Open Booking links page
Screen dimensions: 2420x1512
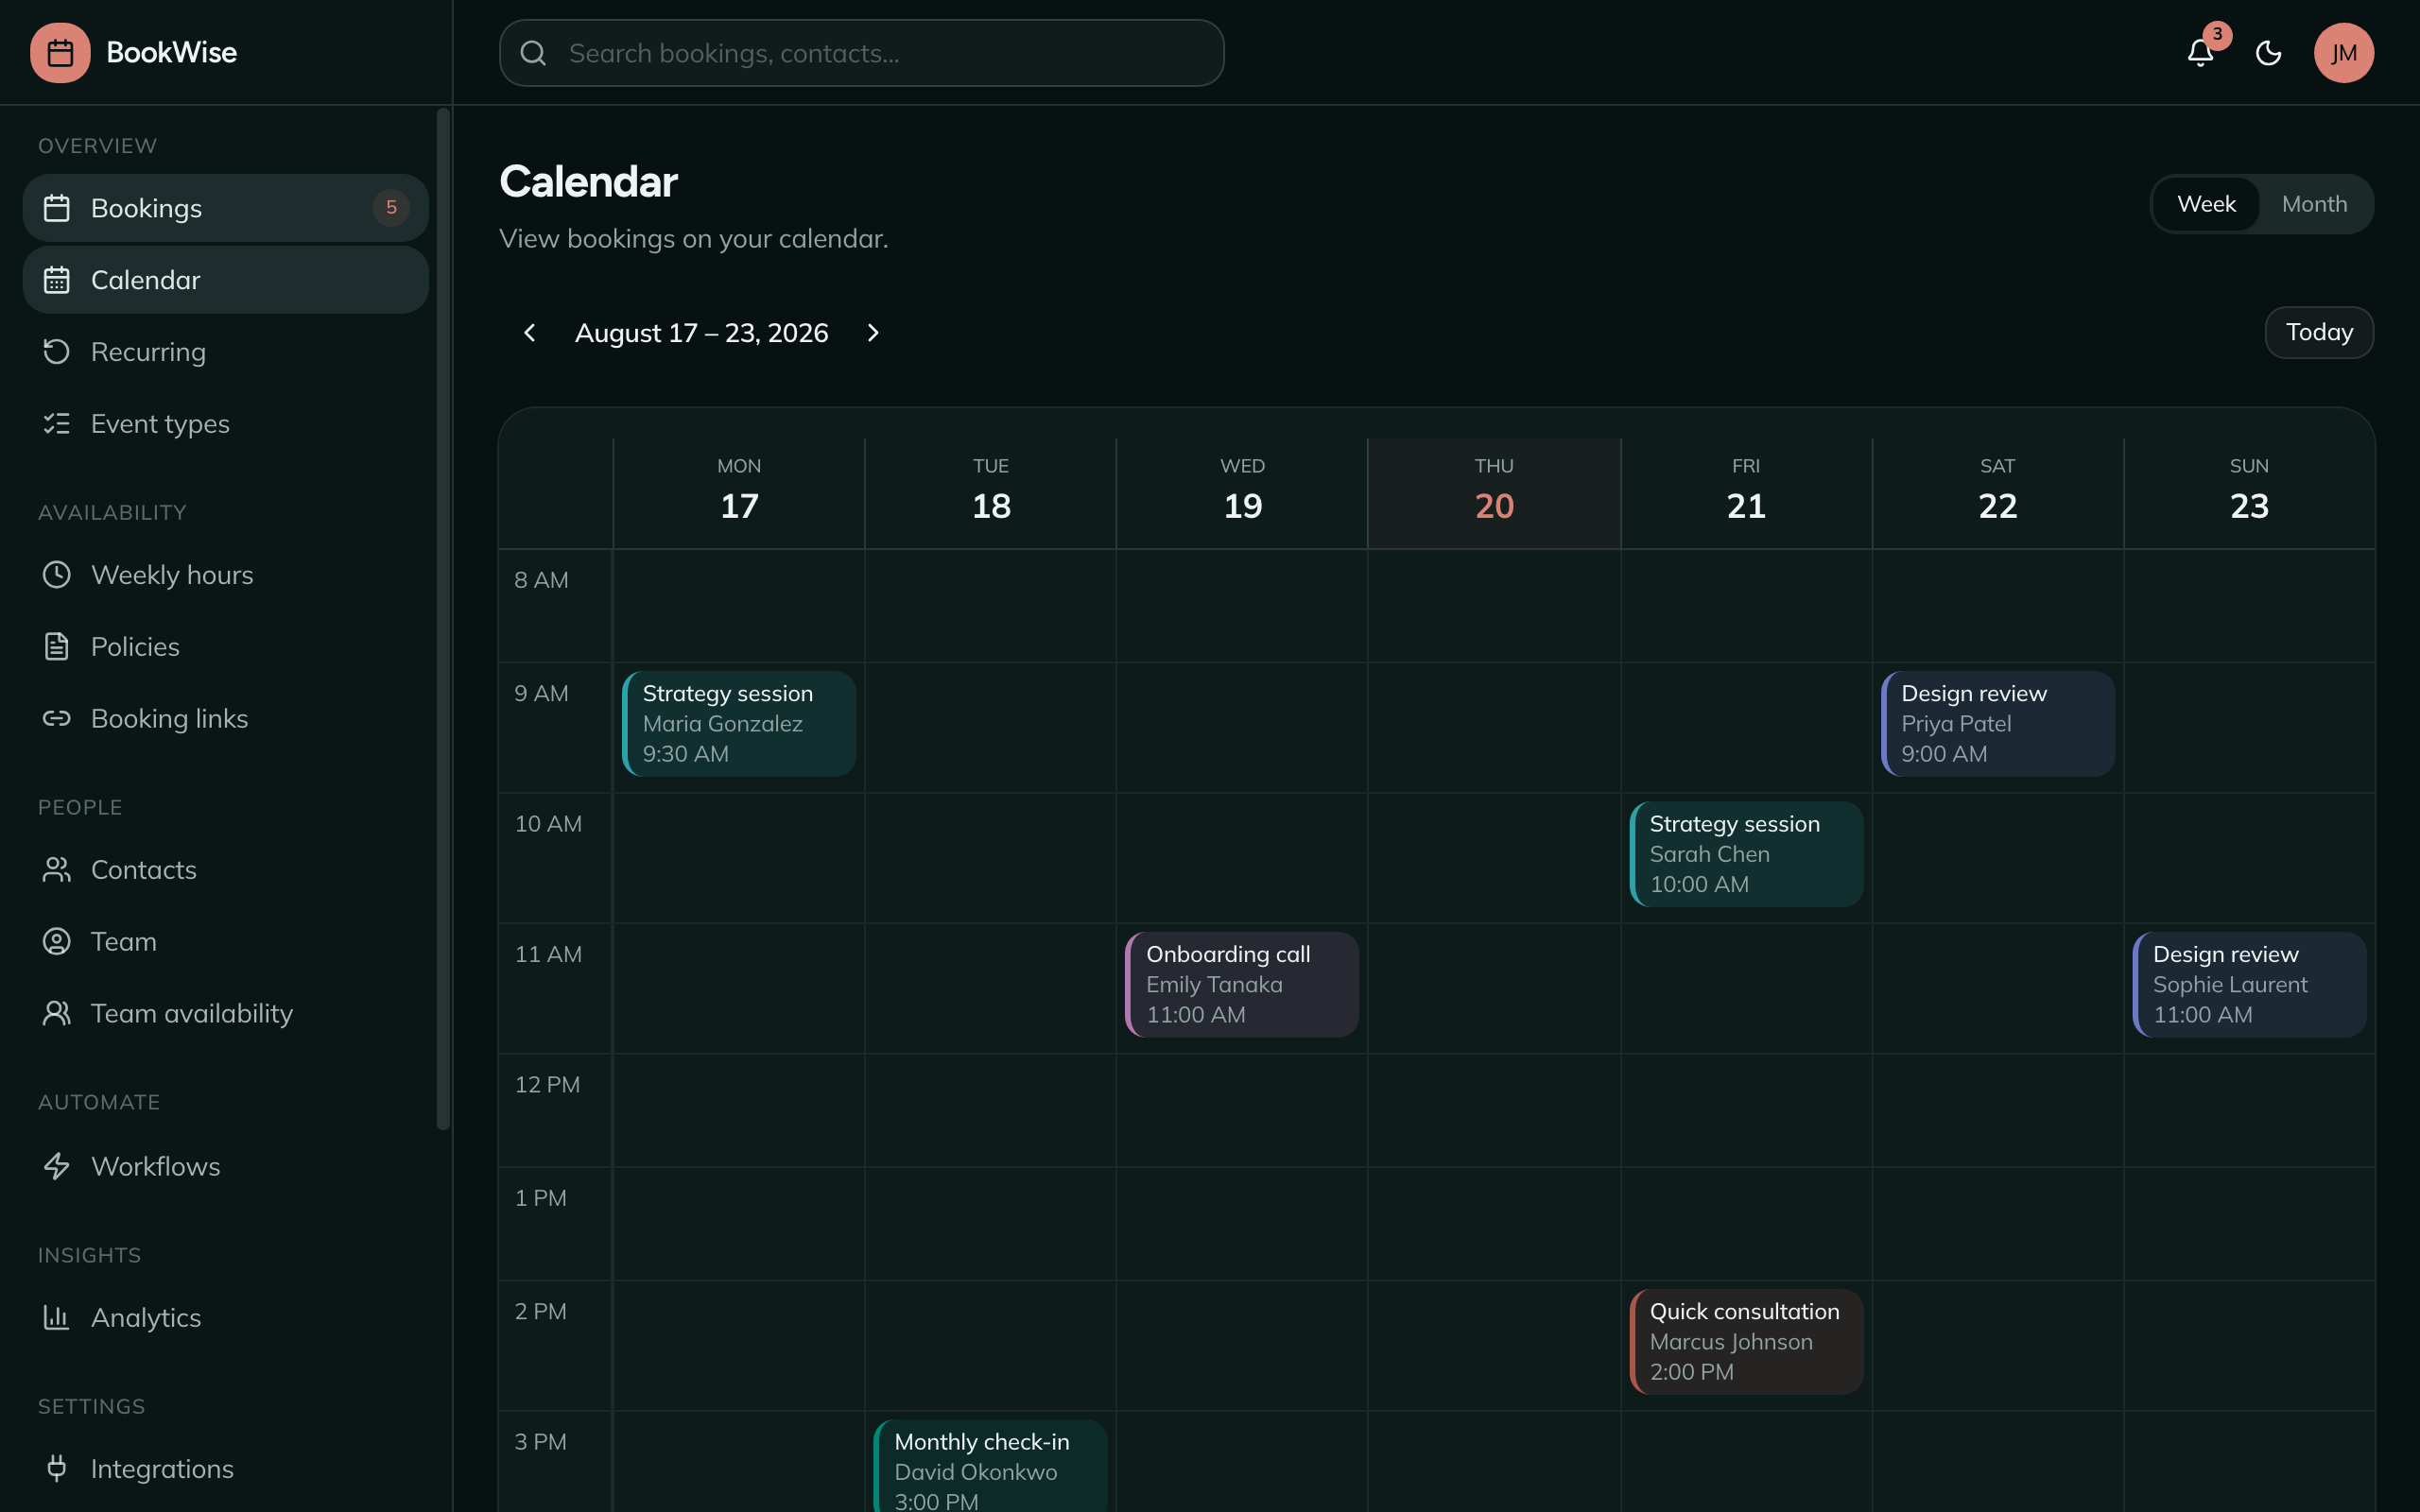[x=226, y=719]
